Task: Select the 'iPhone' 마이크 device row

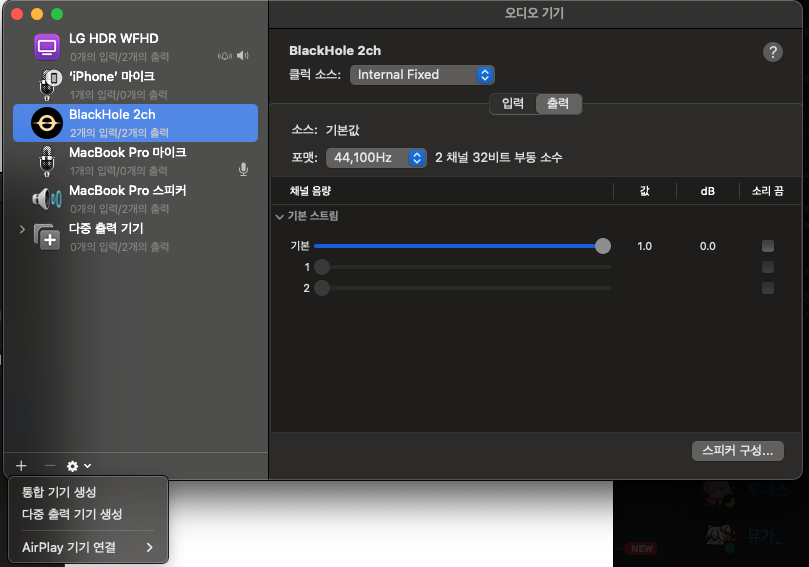Action: (135, 85)
